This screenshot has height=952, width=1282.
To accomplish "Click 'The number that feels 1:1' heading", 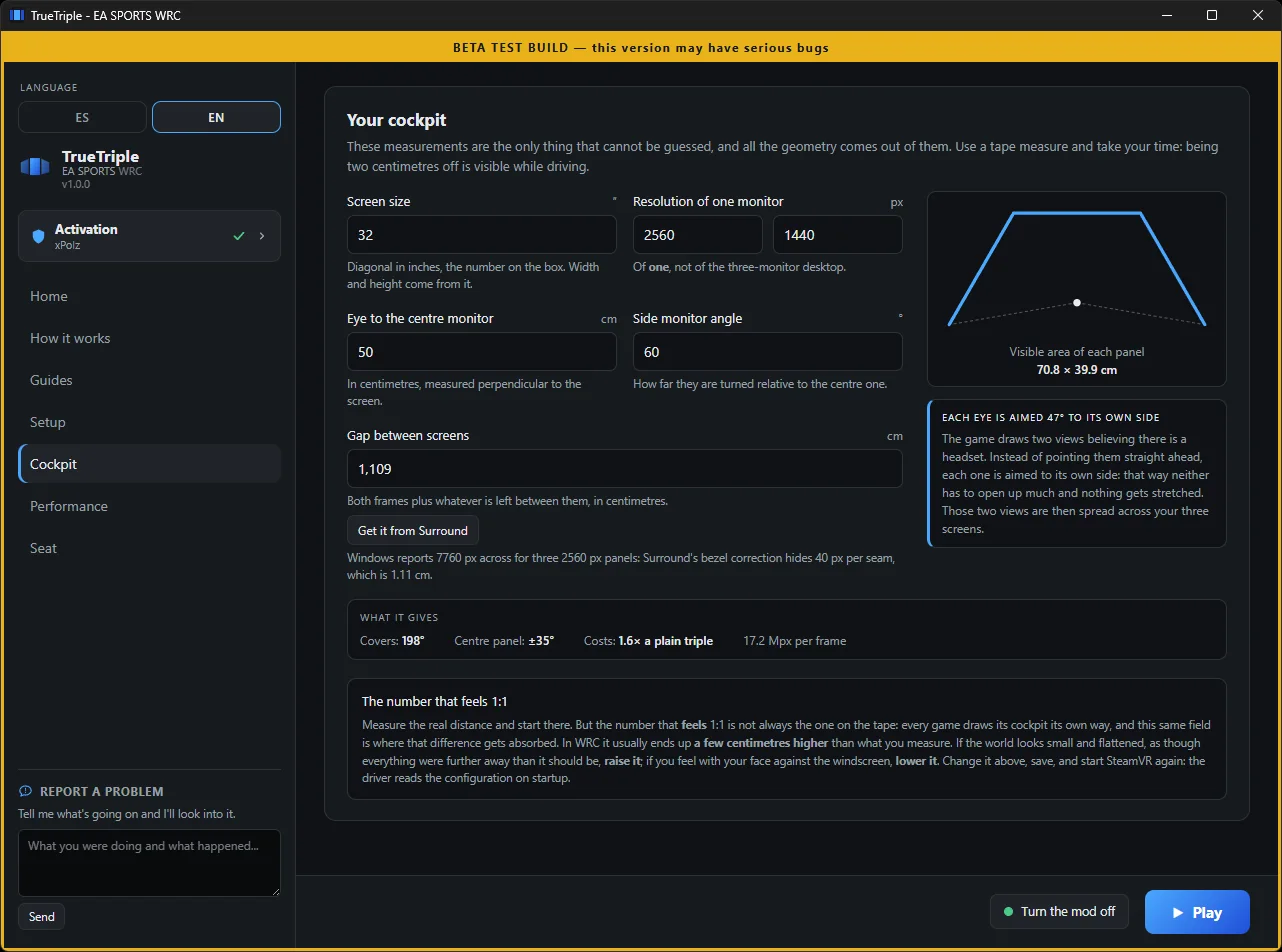I will (436, 702).
